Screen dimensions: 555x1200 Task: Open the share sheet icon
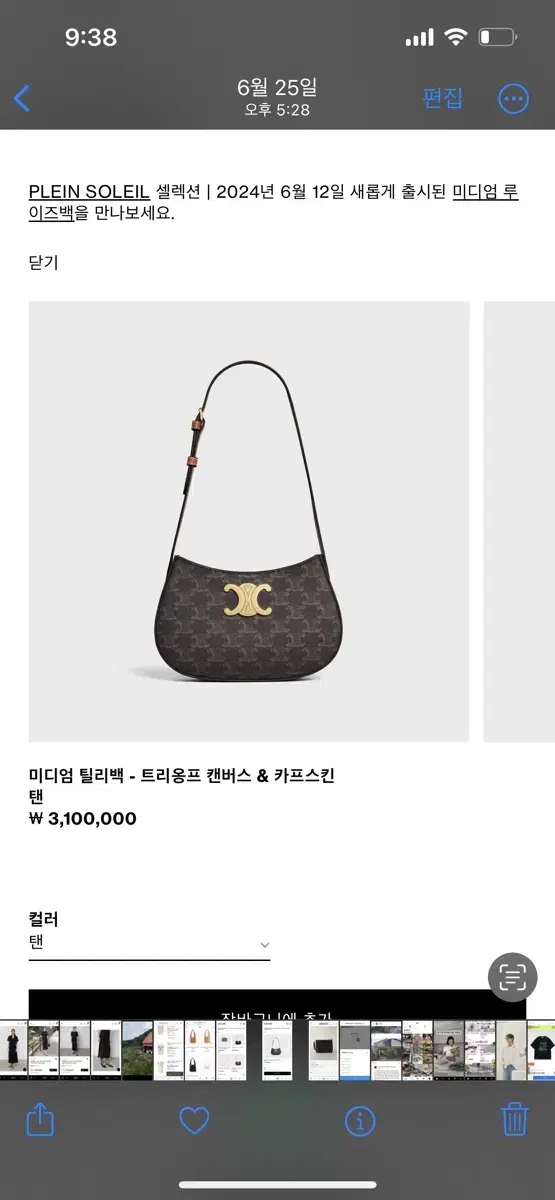pos(40,1118)
